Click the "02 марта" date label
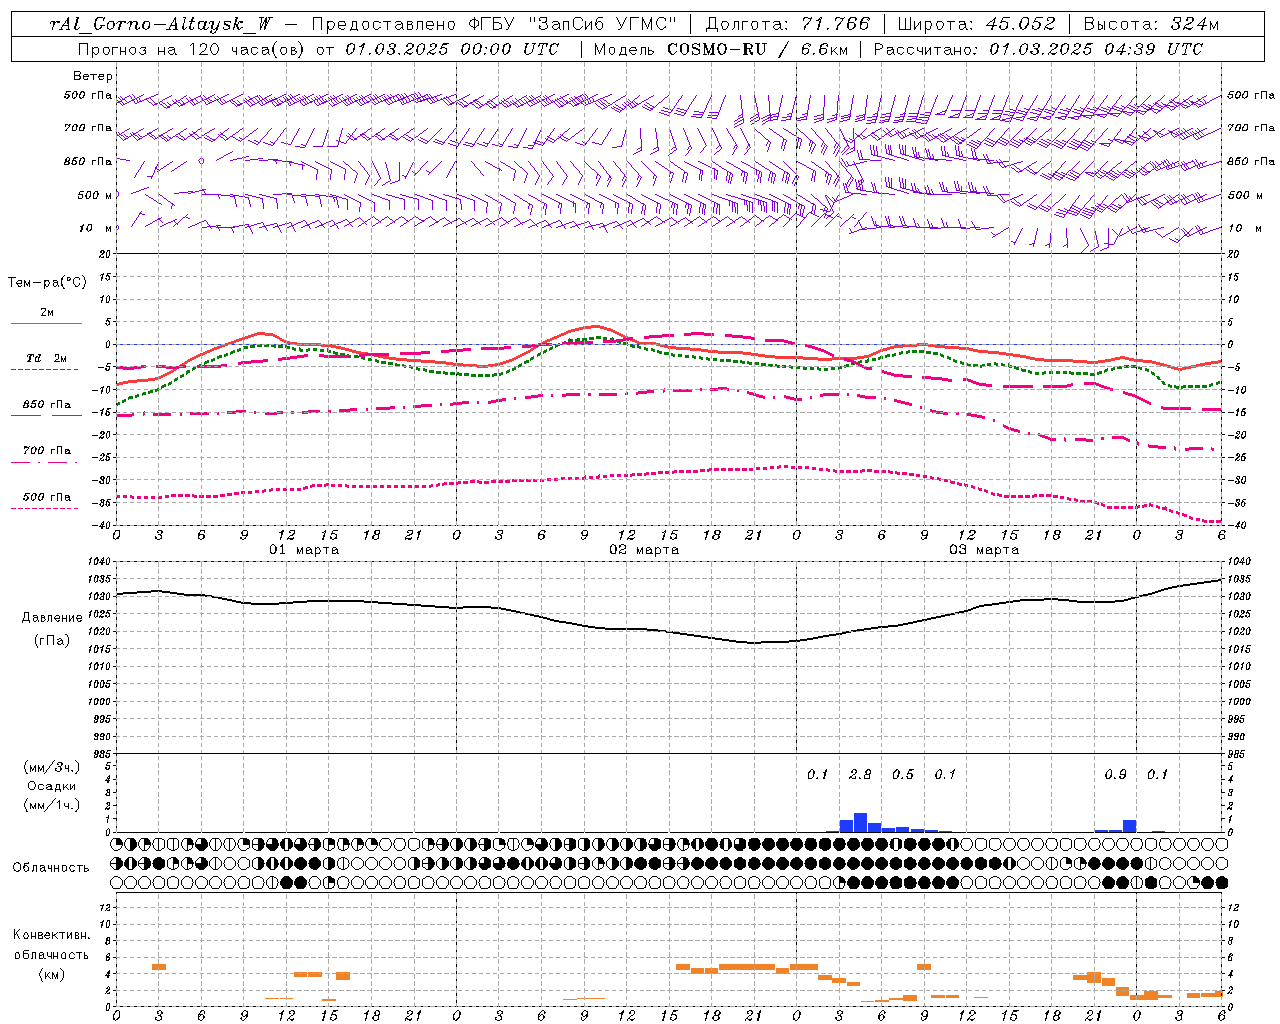This screenshot has height=1024, width=1280. pyautogui.click(x=644, y=550)
